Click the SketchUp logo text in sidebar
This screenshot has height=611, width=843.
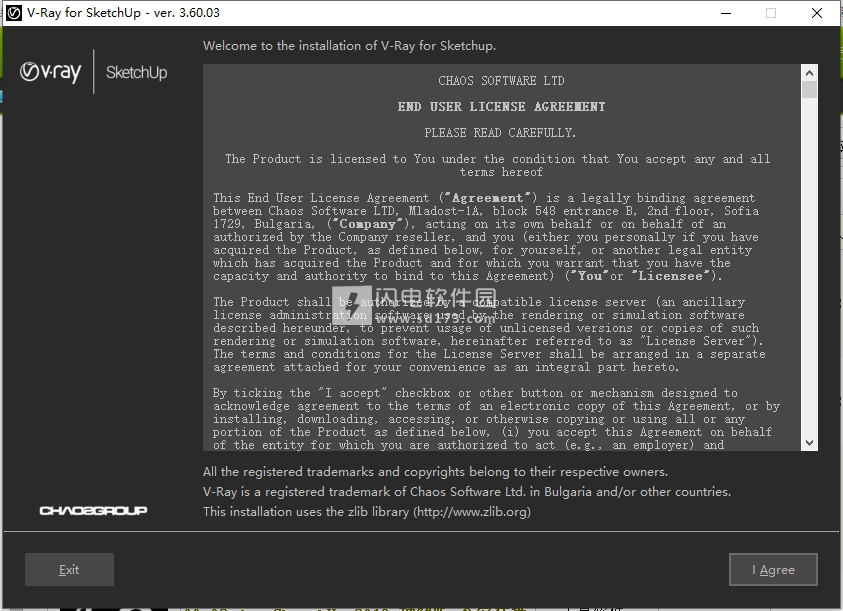point(137,72)
